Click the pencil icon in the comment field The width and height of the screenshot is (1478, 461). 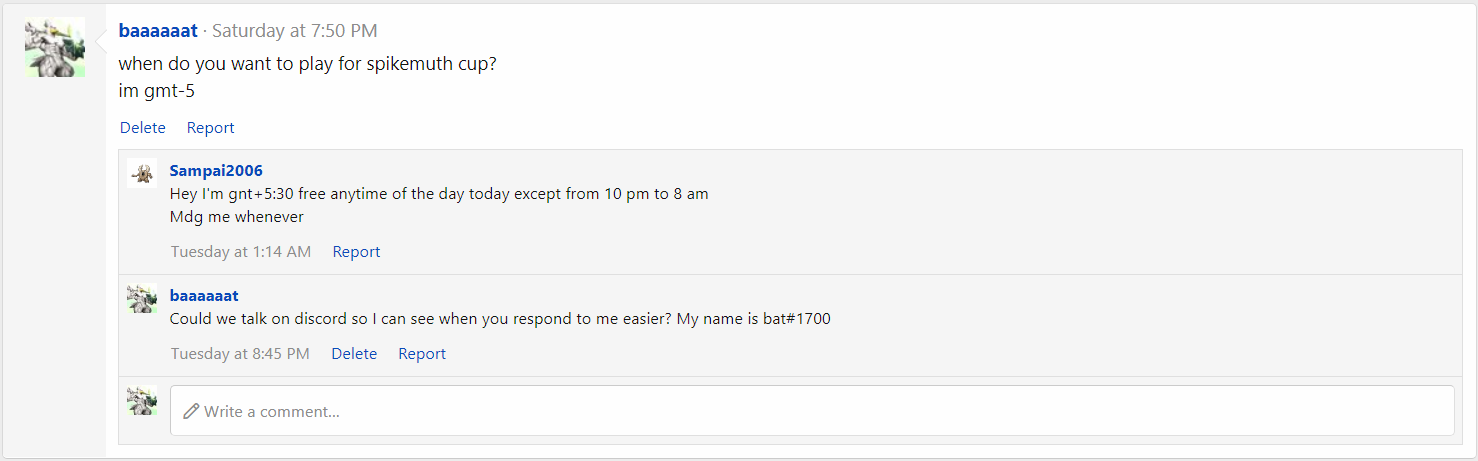tap(191, 411)
